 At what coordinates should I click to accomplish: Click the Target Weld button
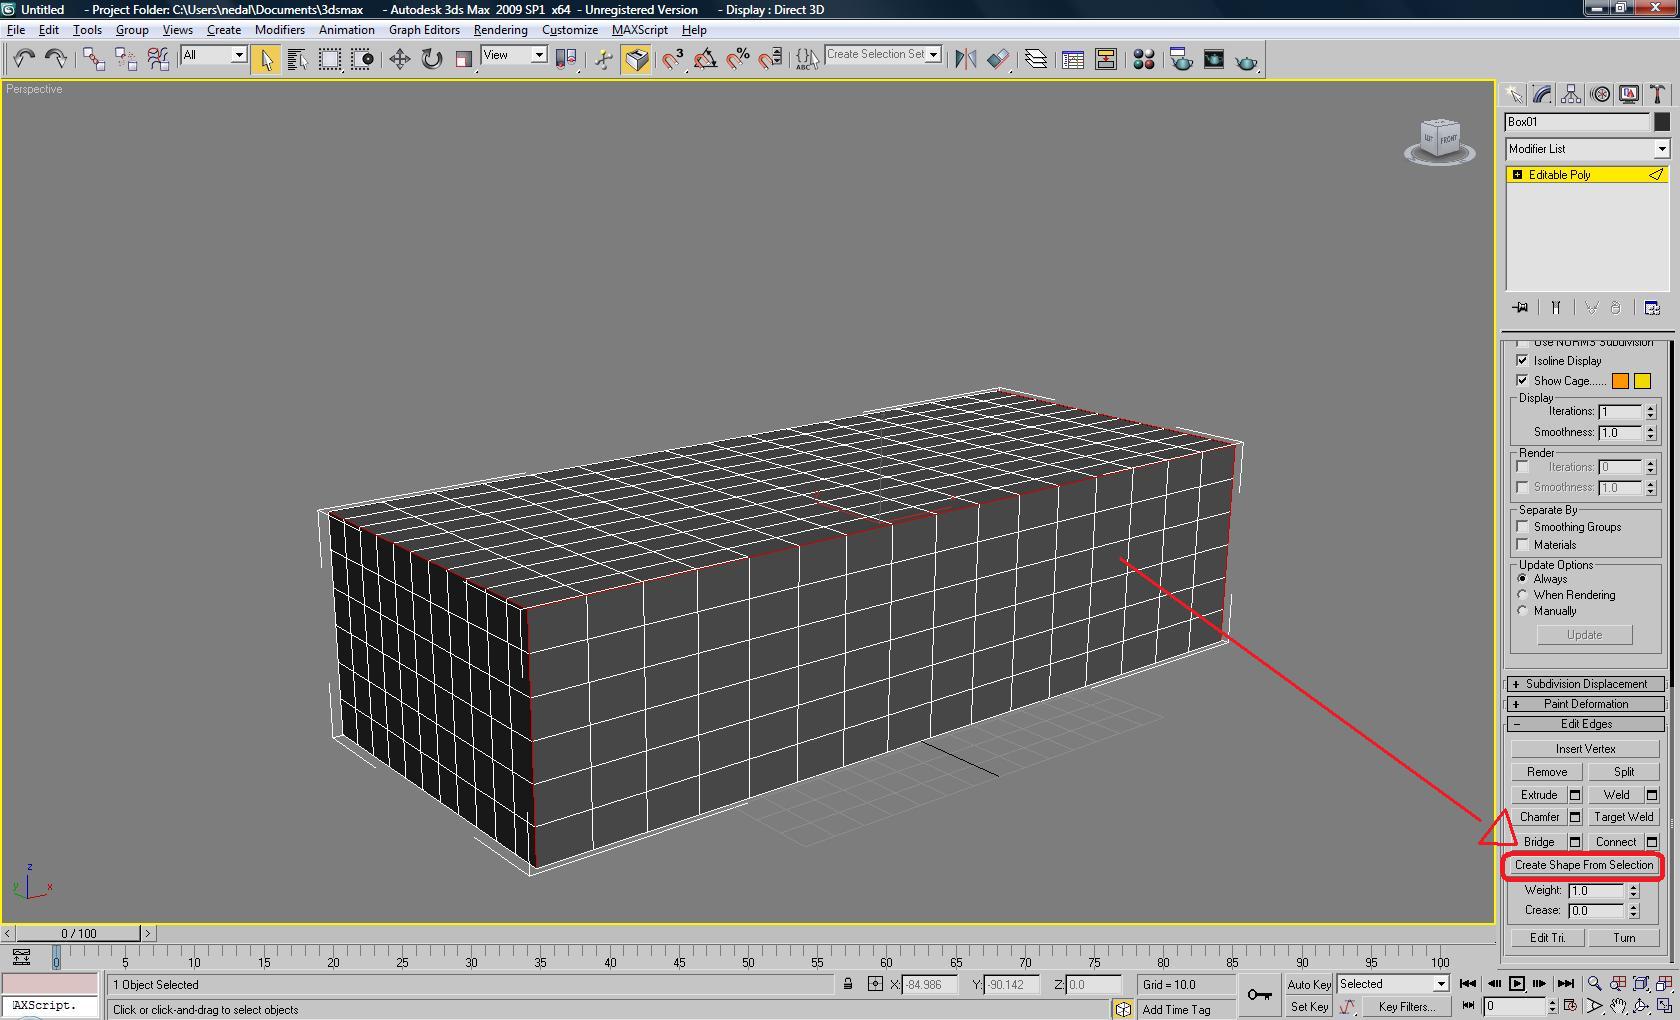[1624, 817]
